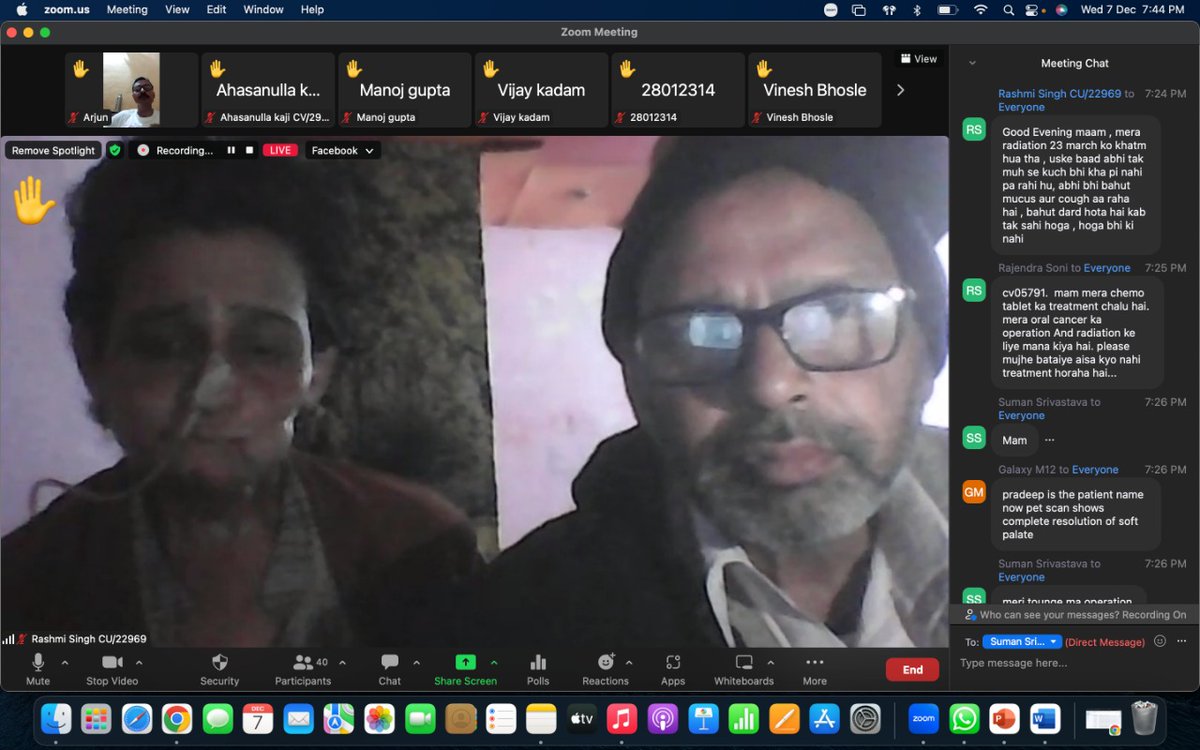The image size is (1200, 750).
Task: Open the More options ellipsis
Action: pos(815,669)
